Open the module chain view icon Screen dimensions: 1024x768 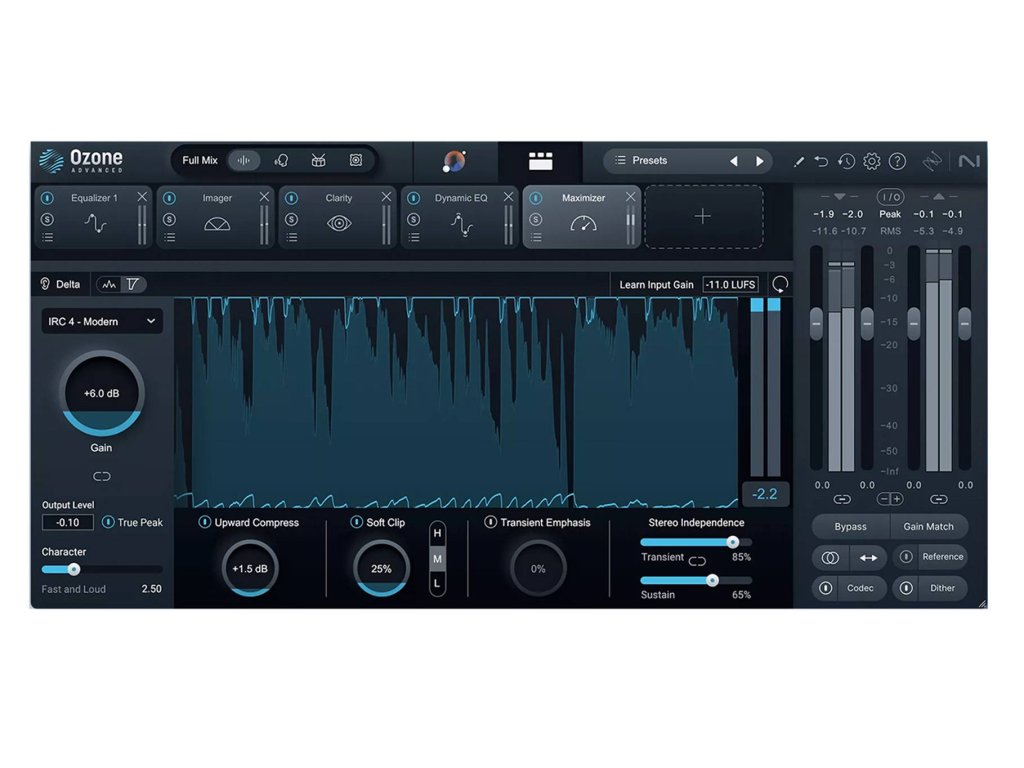pyautogui.click(x=540, y=161)
